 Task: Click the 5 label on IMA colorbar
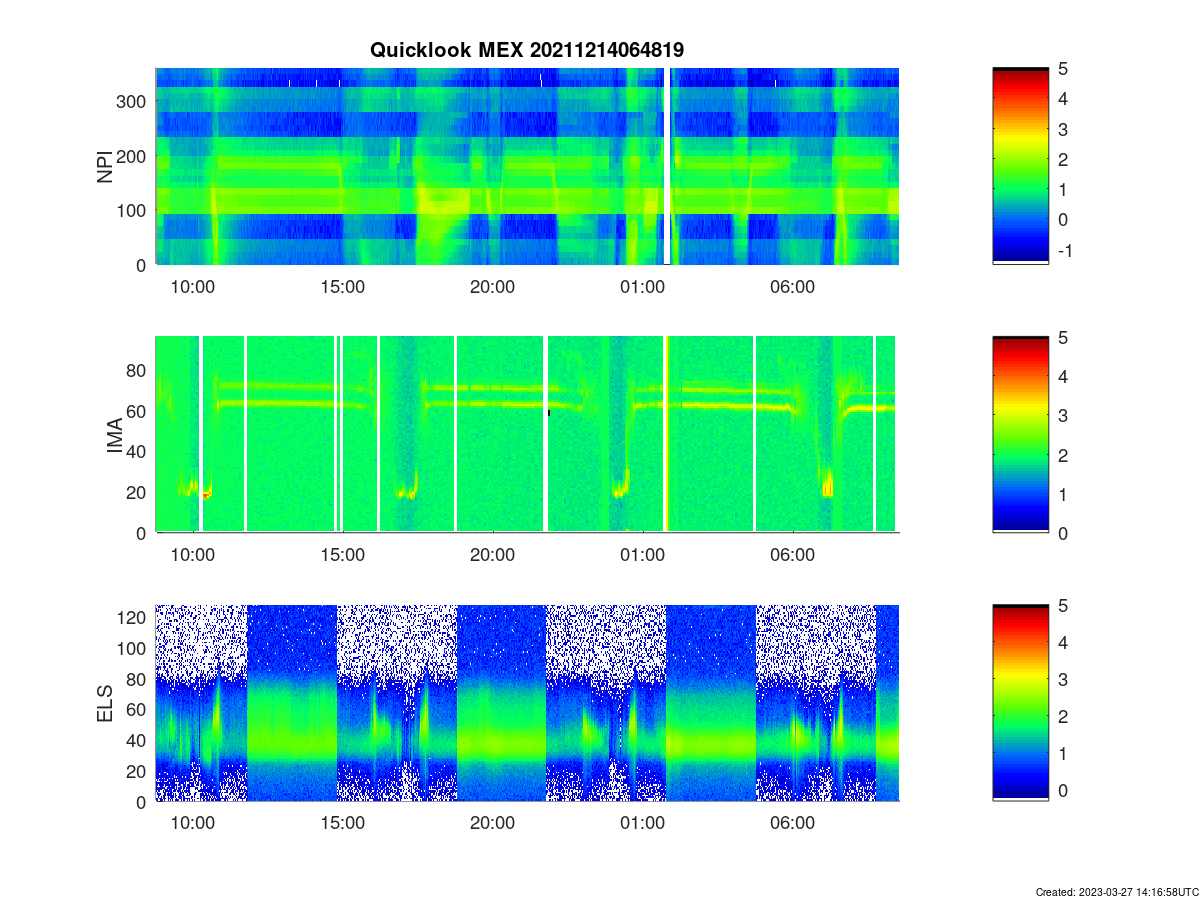click(1063, 338)
